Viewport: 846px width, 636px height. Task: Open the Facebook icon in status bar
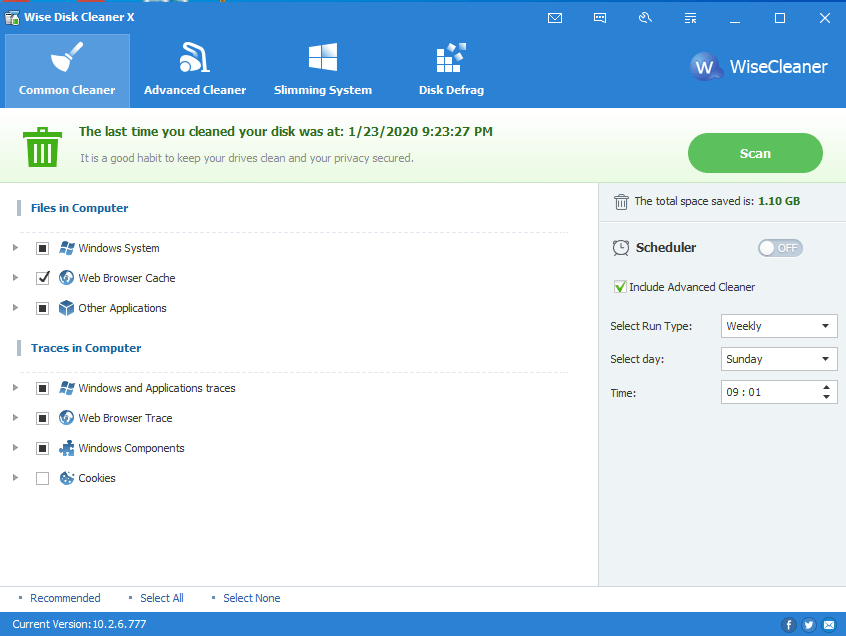(x=788, y=625)
